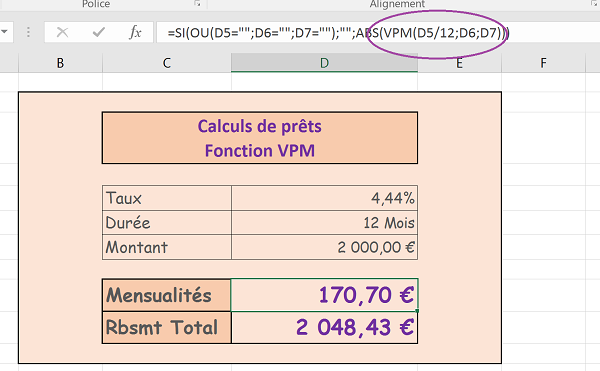Select the "2 000,00 €" amount cell
600x371 pixels.
click(x=324, y=247)
